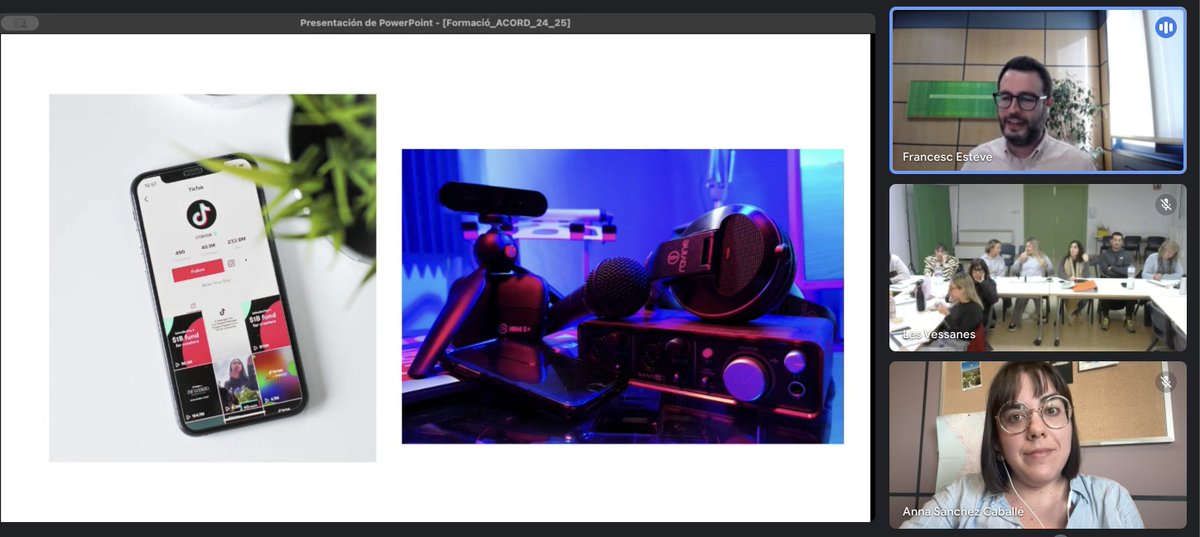Click the screen-share pill icon in title bar
Image resolution: width=1200 pixels, height=537 pixels.
pos(21,22)
